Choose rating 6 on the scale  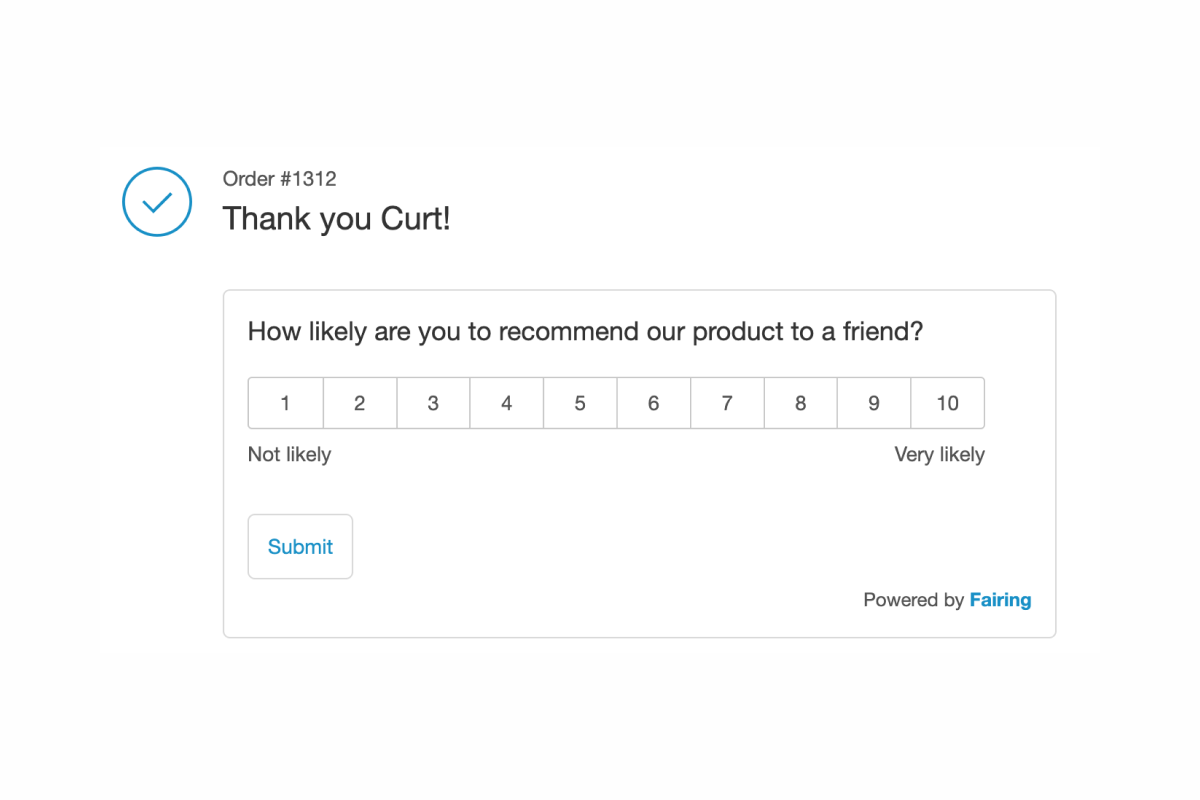click(x=653, y=403)
